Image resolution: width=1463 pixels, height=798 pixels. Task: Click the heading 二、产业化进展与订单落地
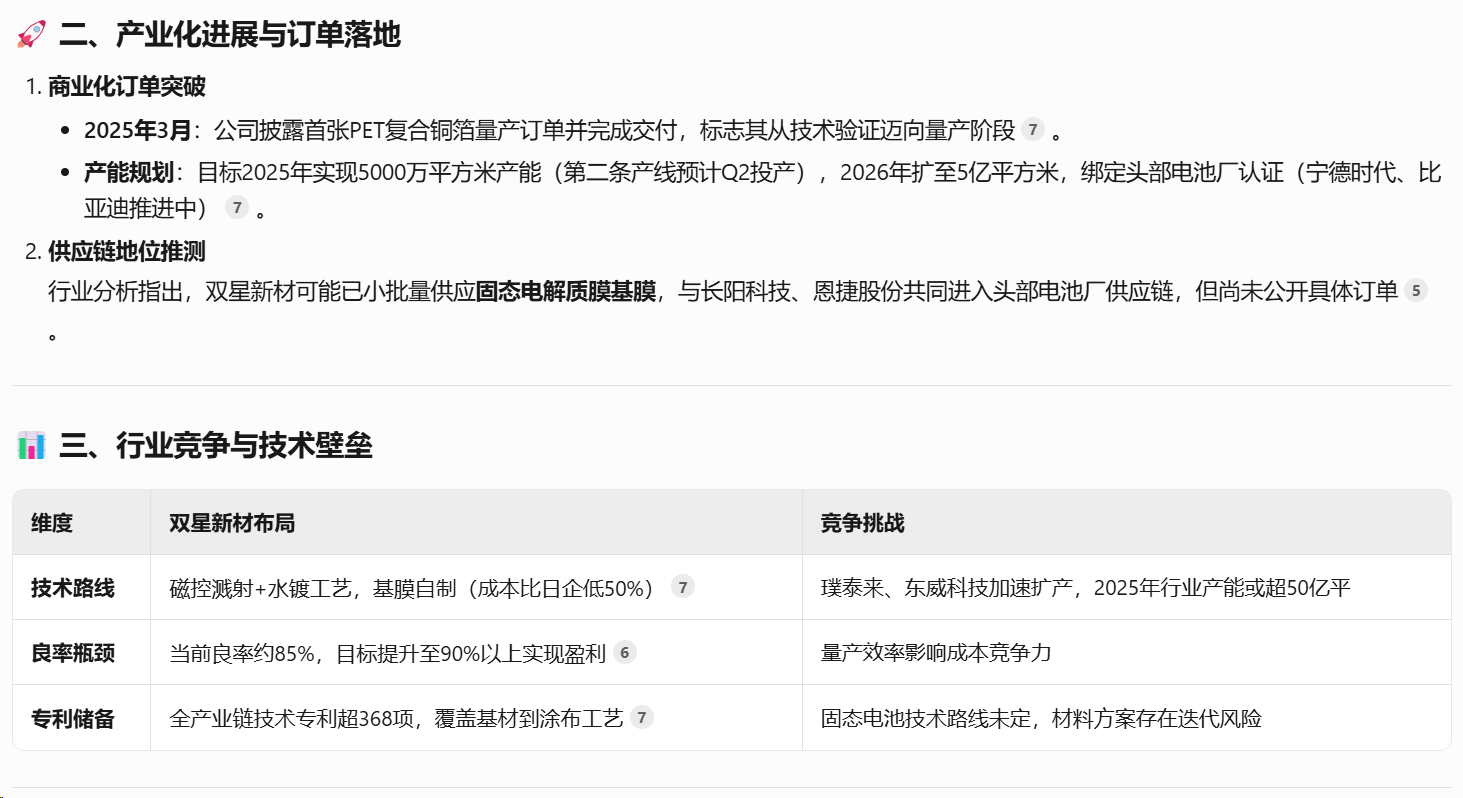(x=230, y=35)
